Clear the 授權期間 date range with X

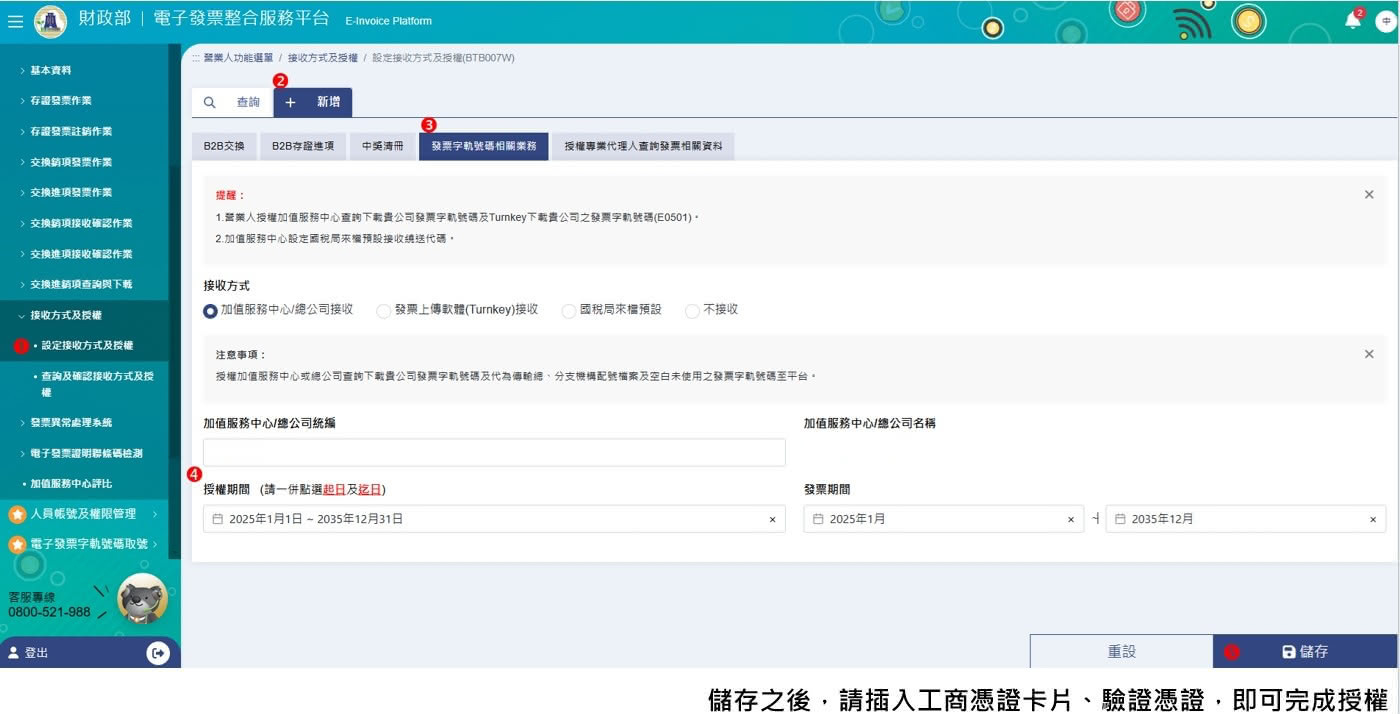pyautogui.click(x=772, y=520)
